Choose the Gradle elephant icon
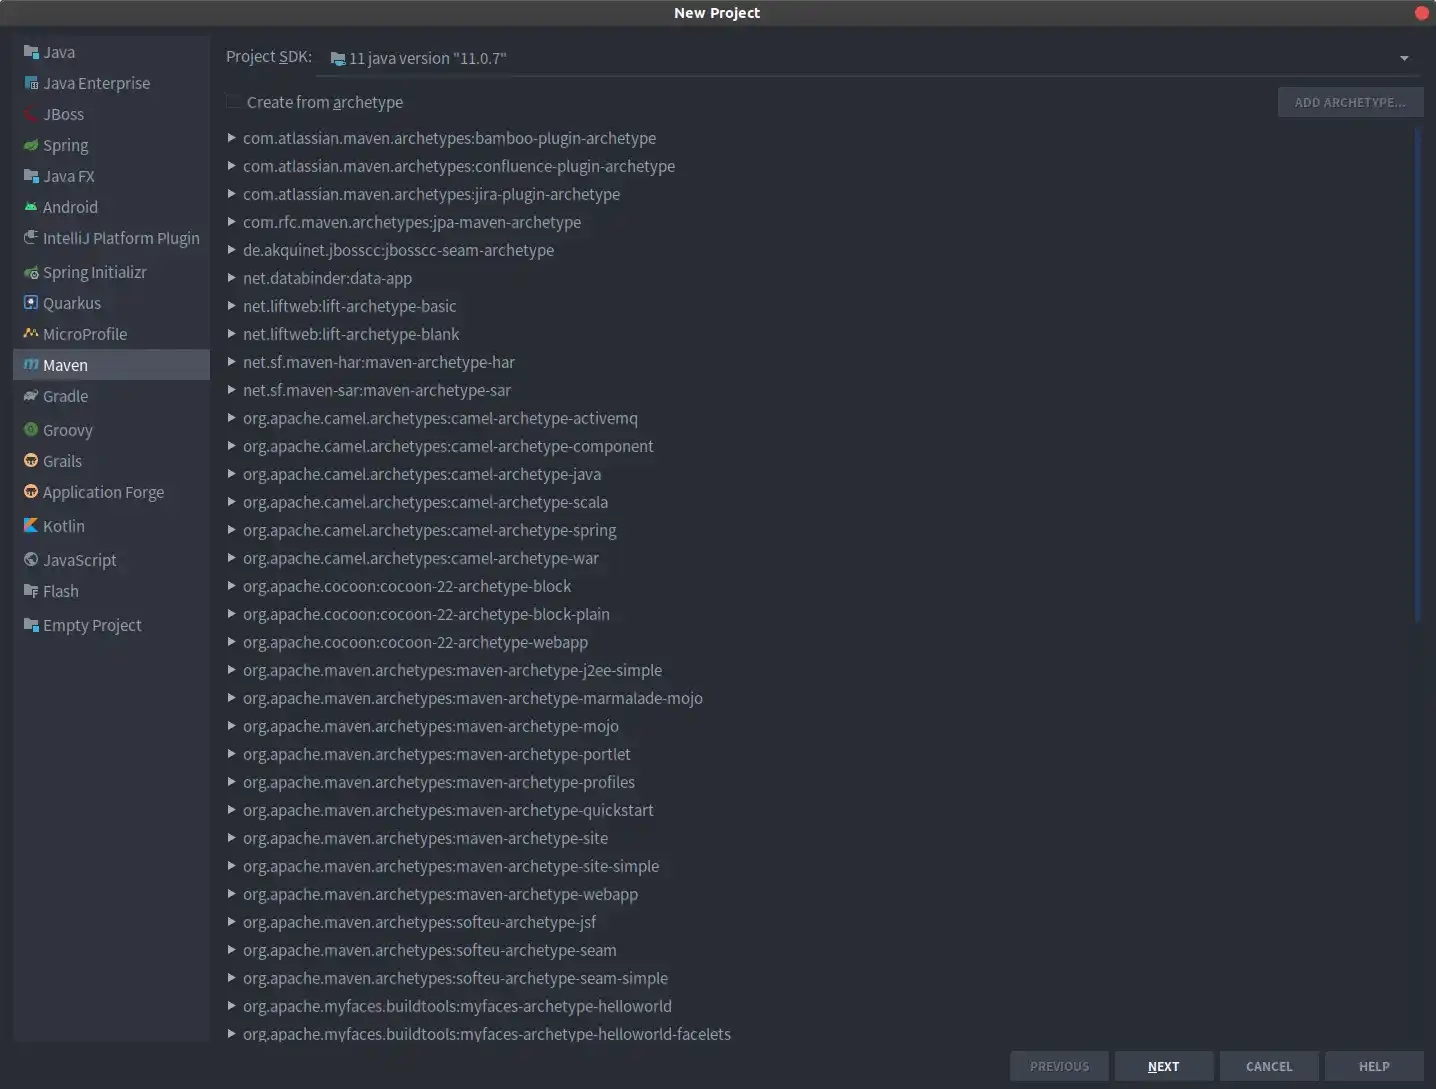The image size is (1436, 1089). pyautogui.click(x=31, y=396)
